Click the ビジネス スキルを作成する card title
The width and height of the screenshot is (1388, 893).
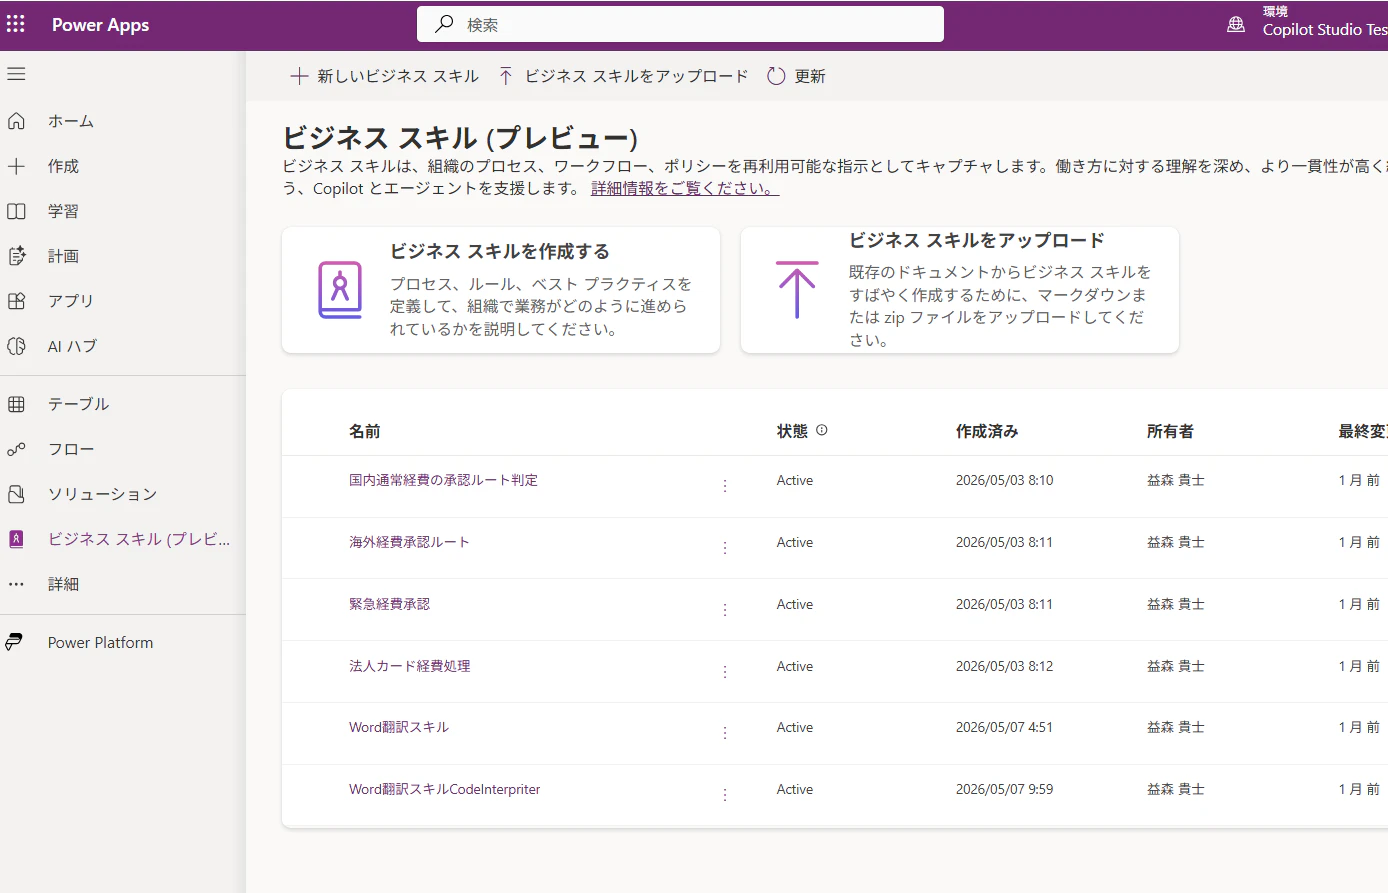pyautogui.click(x=500, y=251)
